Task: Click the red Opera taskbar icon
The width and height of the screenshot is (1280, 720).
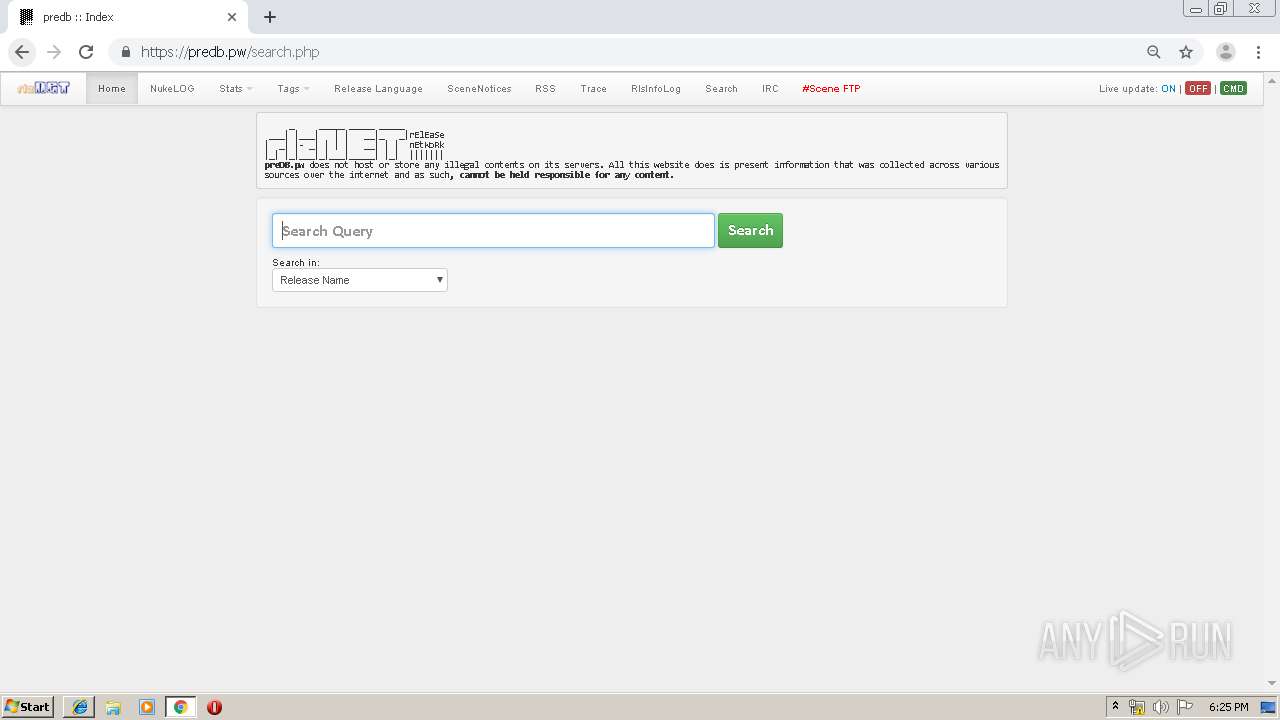Action: 214,707
